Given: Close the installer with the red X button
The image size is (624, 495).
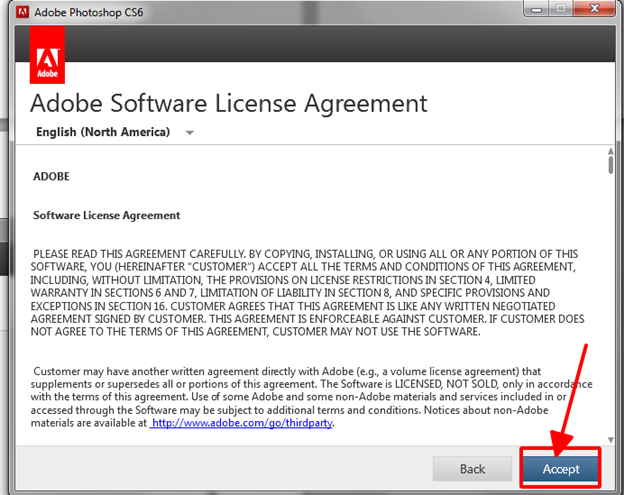Looking at the screenshot, I should click(593, 12).
